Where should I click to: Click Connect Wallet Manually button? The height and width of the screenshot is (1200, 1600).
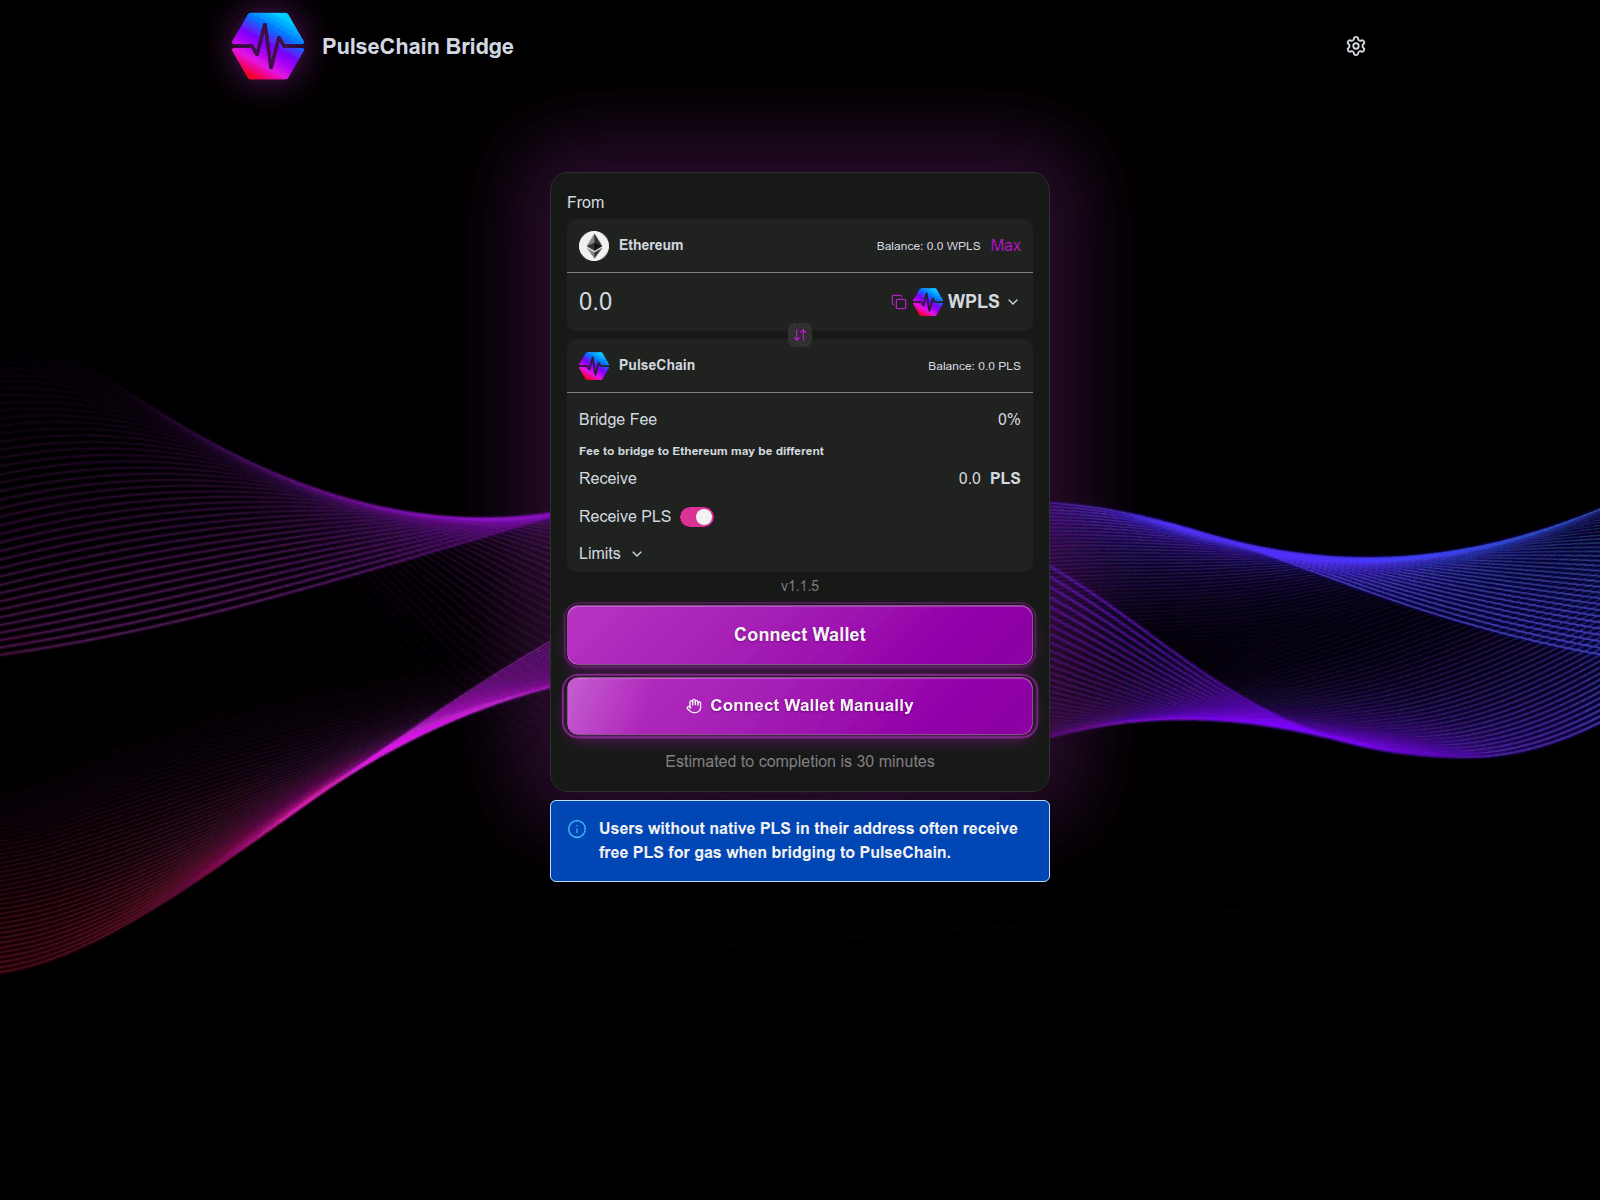[x=800, y=706]
